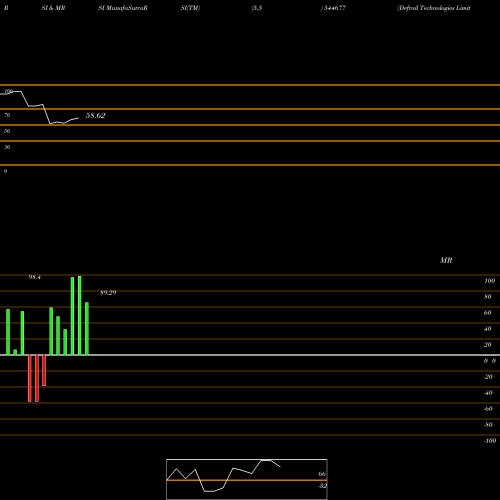Image resolution: width=500 pixels, height=500 pixels.
Task: Click the MR axis label -20
Action: [488, 377]
